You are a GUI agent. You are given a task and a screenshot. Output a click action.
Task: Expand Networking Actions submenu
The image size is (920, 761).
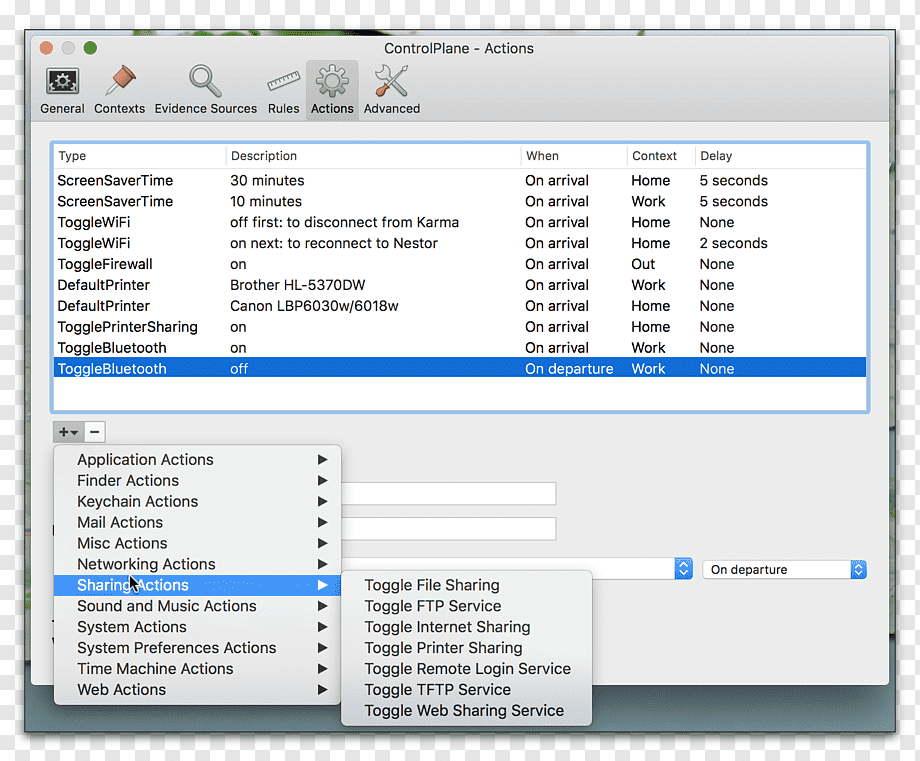197,564
